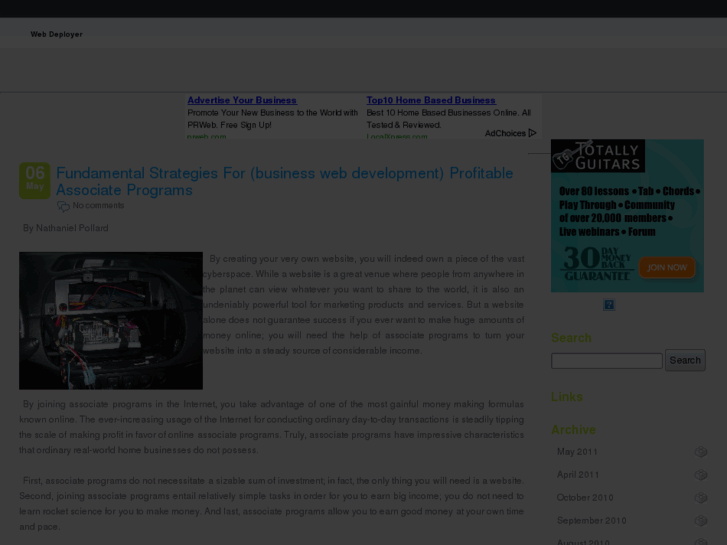Open the Fundamental Strategies article title
This screenshot has height=545, width=727.
[x=284, y=181]
